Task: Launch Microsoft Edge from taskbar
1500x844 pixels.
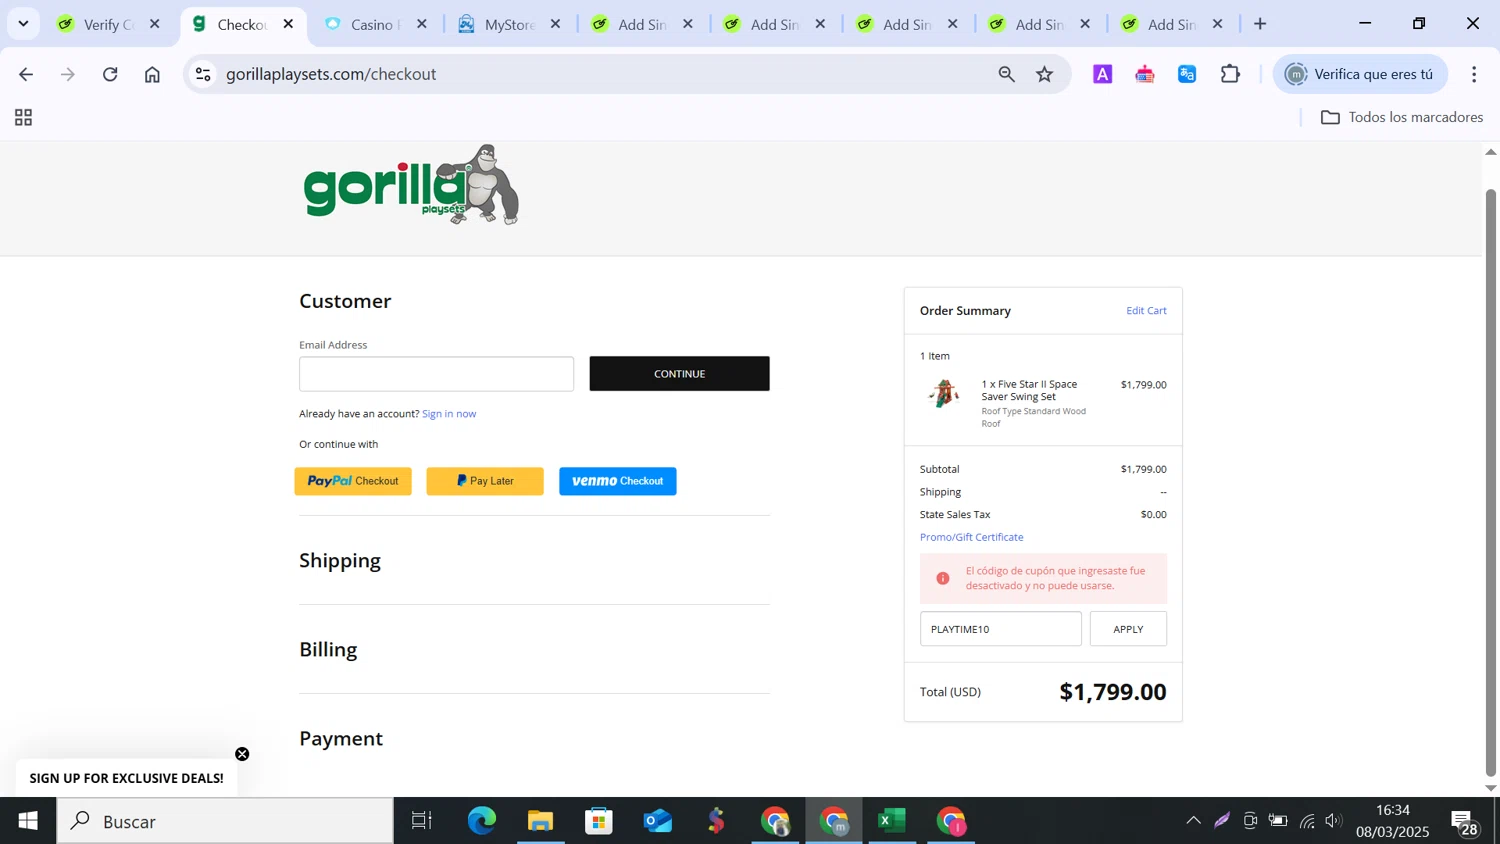Action: (x=482, y=821)
